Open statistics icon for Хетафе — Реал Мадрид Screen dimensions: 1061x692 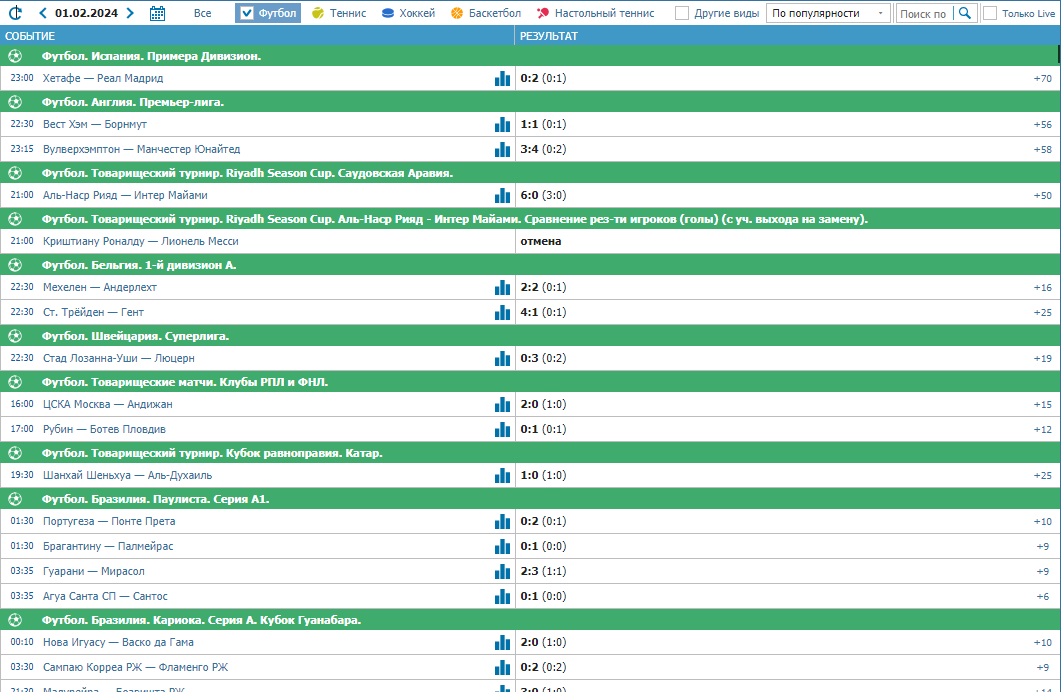click(502, 78)
